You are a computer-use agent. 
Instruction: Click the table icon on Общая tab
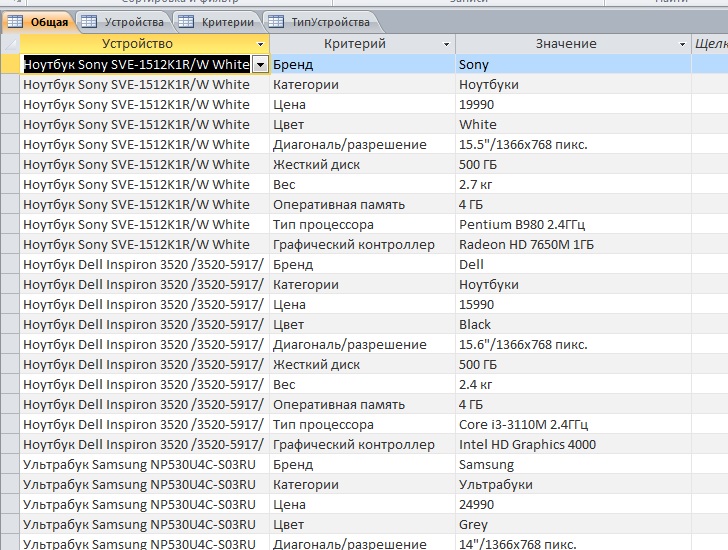tap(15, 22)
